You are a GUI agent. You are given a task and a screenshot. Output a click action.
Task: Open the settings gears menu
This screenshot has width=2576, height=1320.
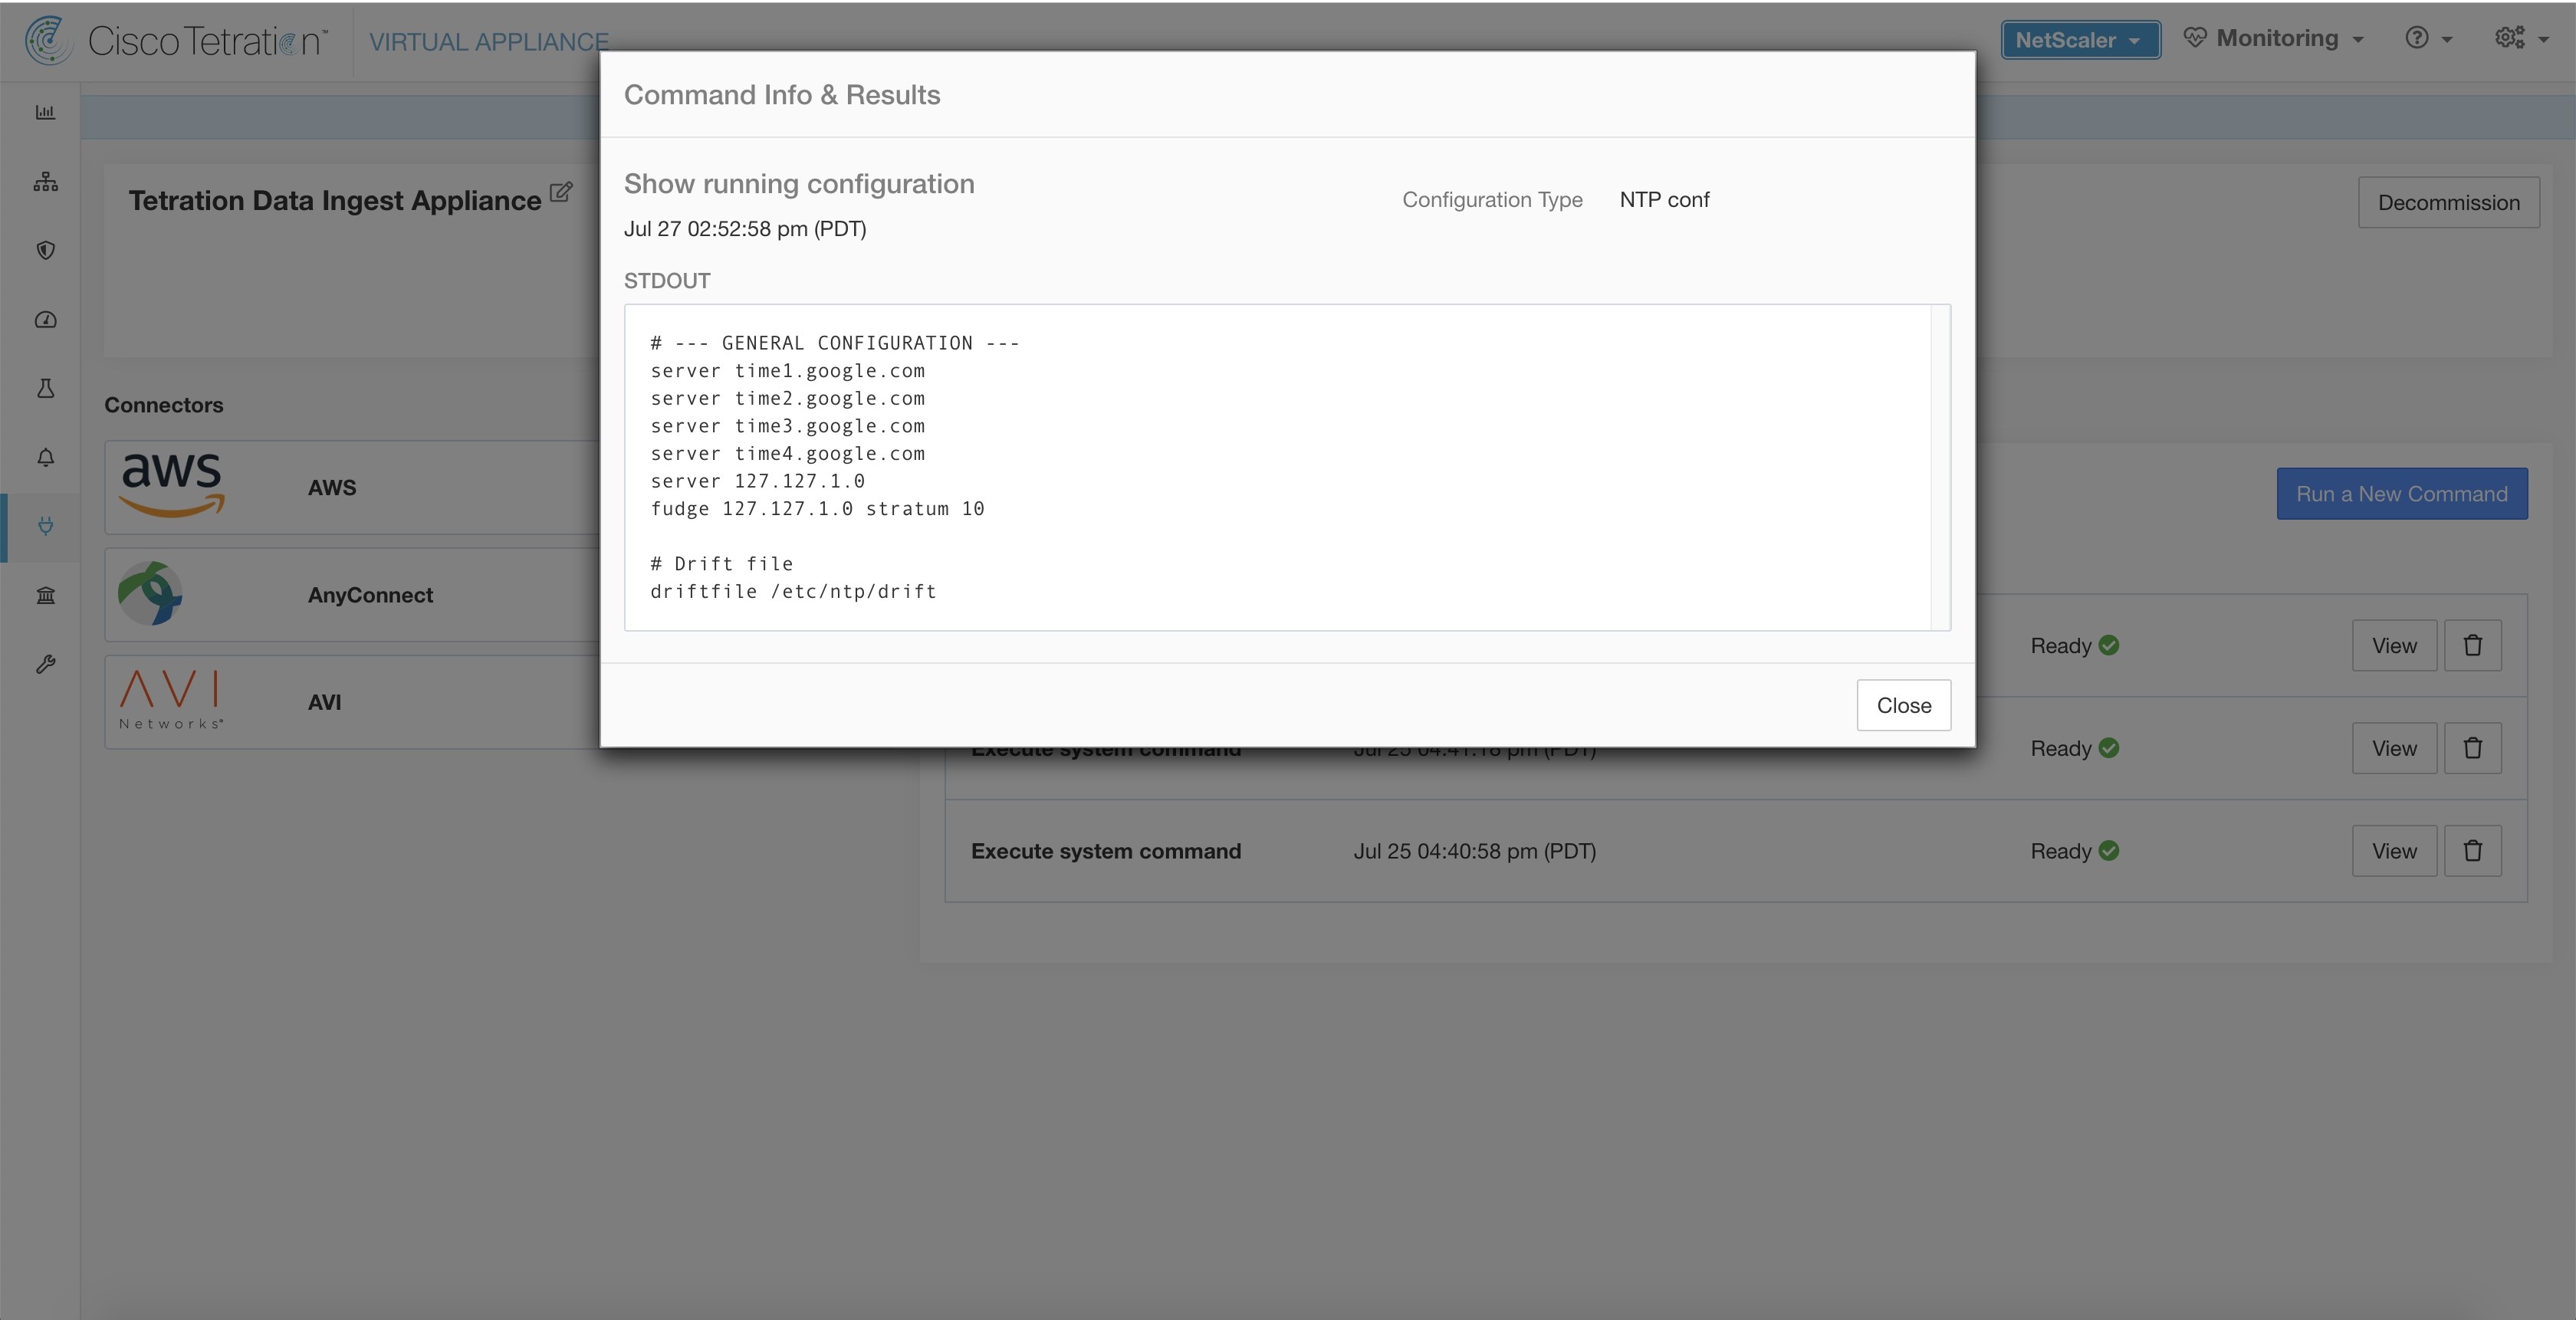pyautogui.click(x=2521, y=39)
